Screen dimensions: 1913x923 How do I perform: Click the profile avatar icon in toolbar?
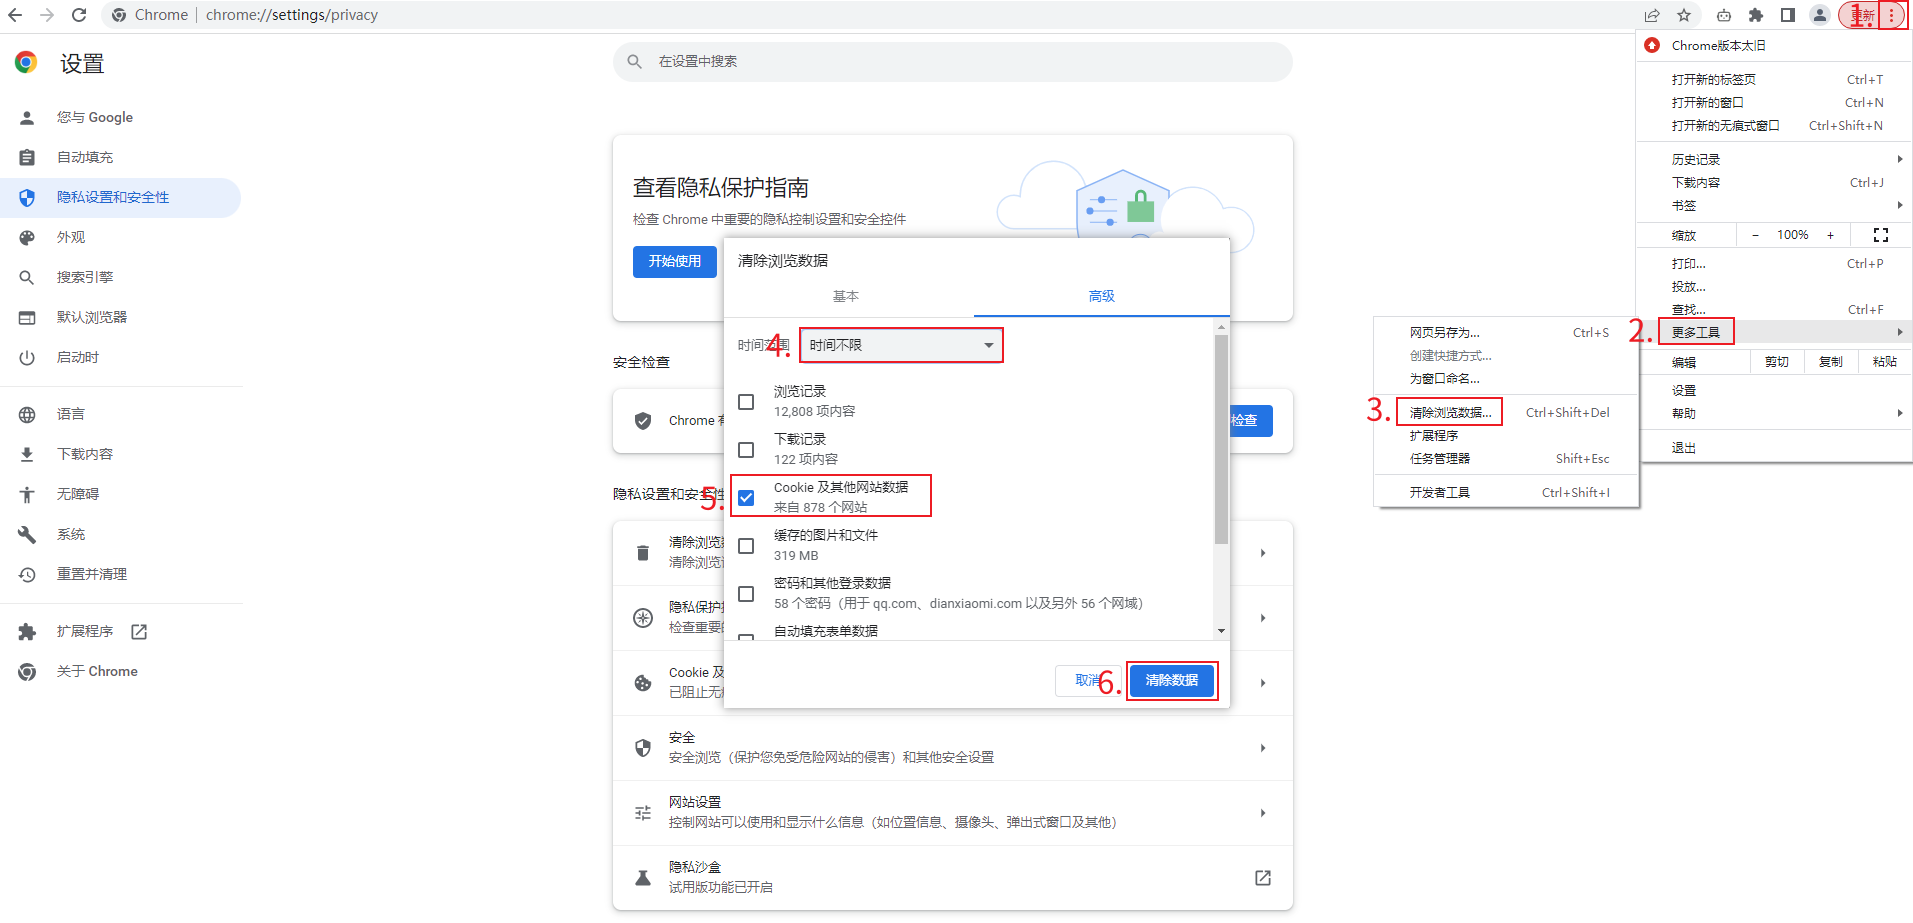pyautogui.click(x=1820, y=15)
